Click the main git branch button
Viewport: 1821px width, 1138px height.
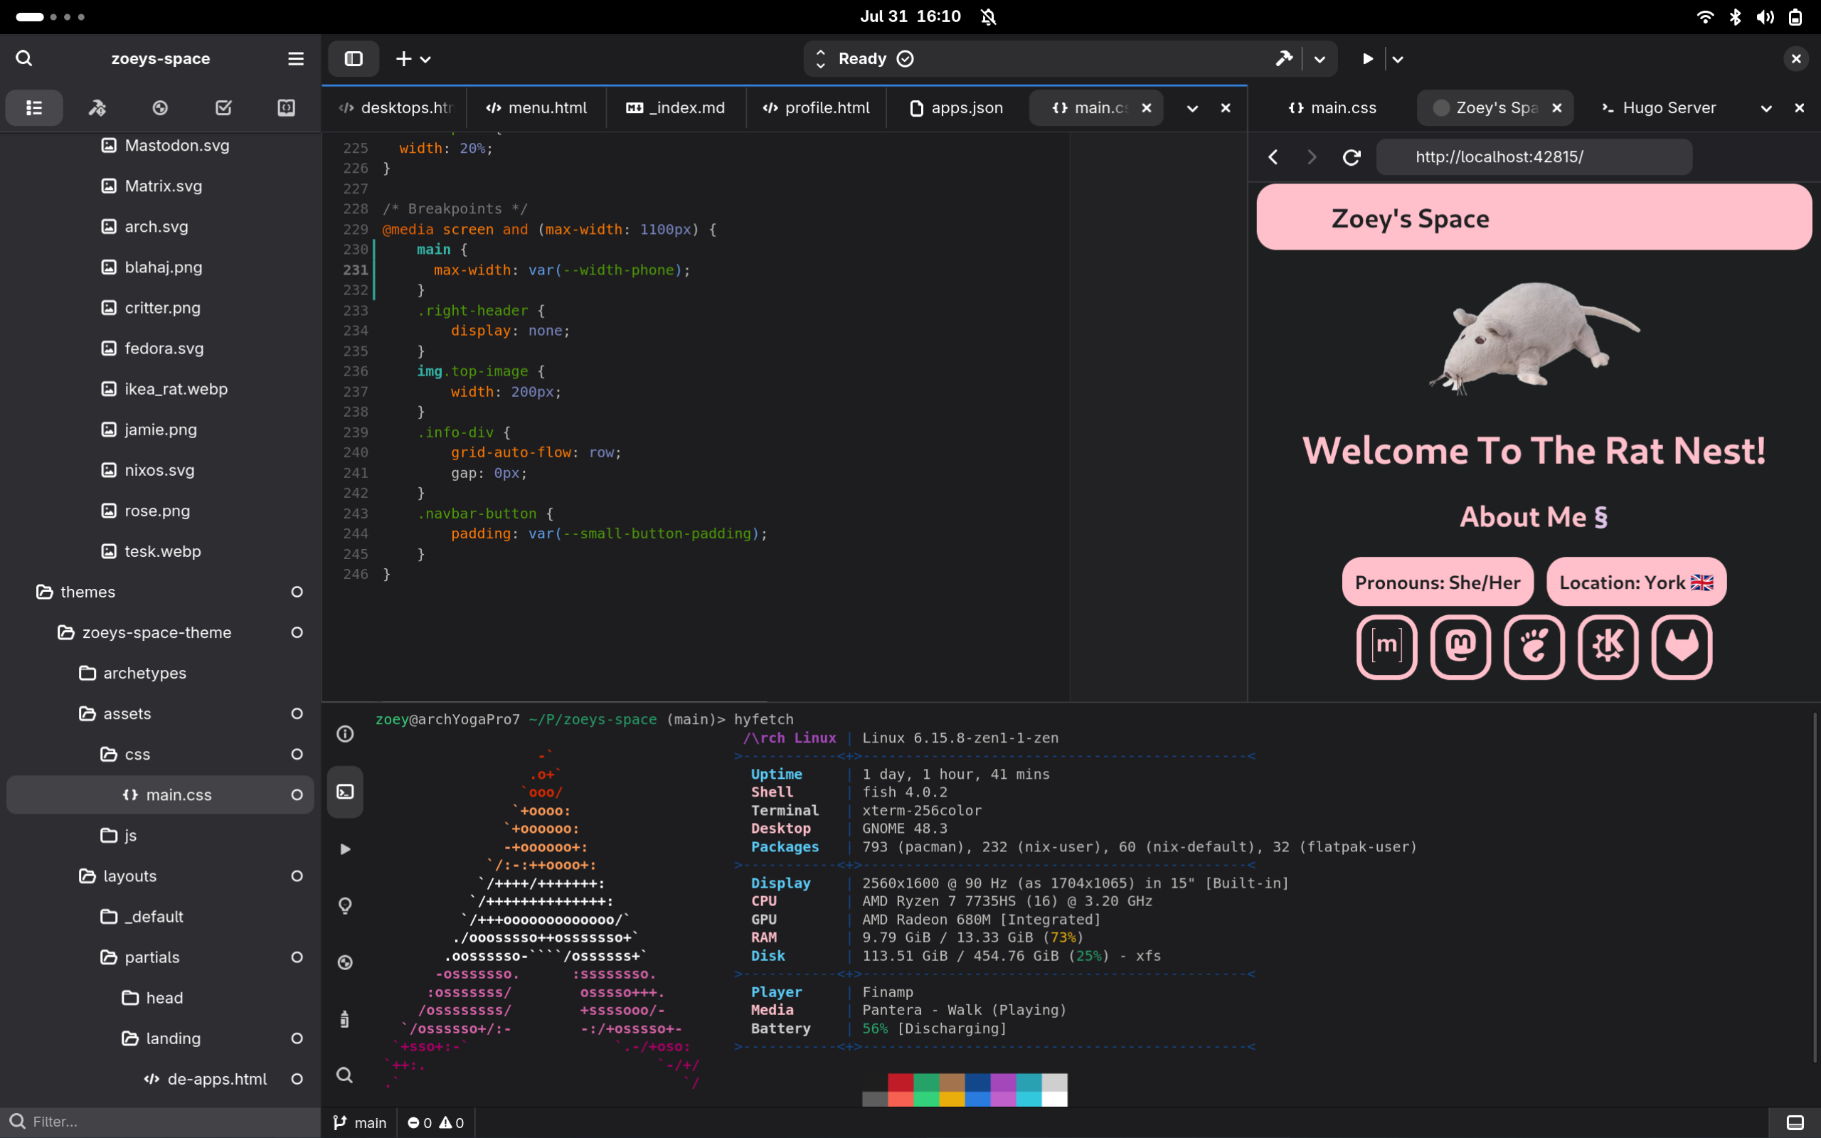pos(360,1122)
